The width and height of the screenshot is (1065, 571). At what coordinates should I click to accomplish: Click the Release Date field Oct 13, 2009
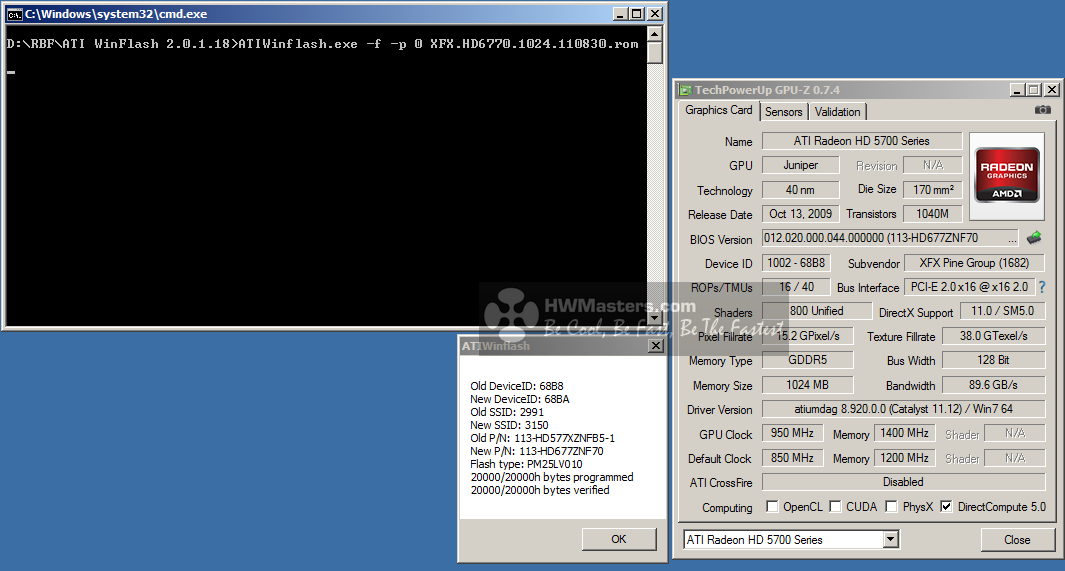801,214
